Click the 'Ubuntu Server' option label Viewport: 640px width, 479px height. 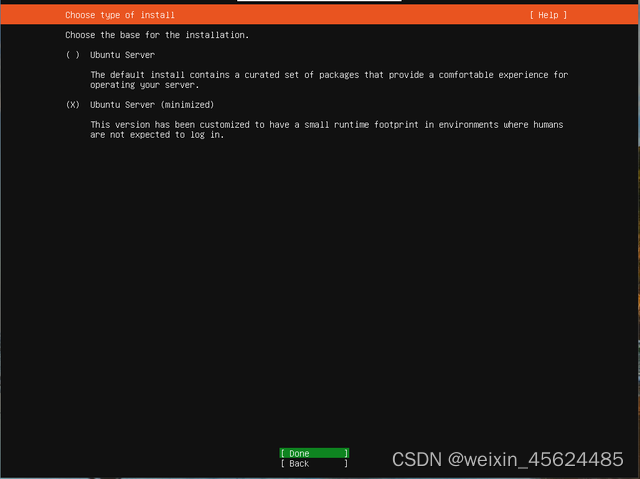coord(122,55)
